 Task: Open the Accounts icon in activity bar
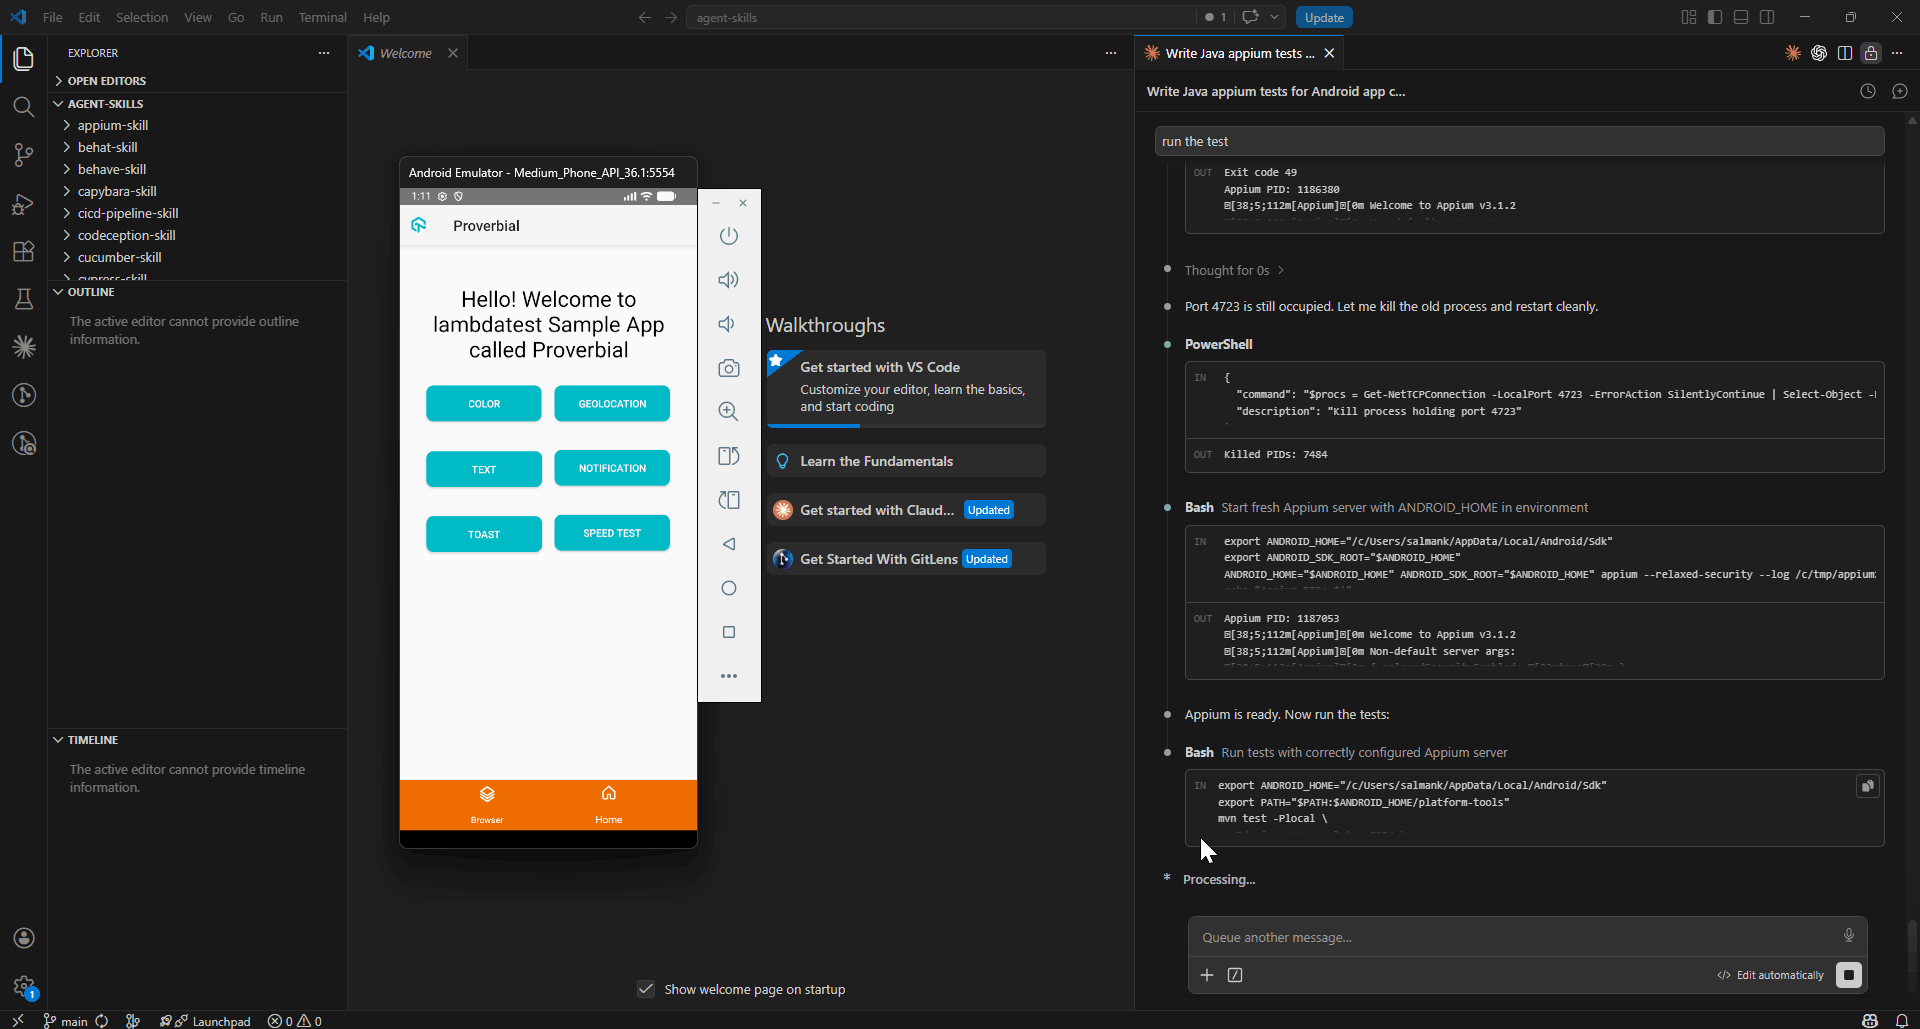coord(24,938)
